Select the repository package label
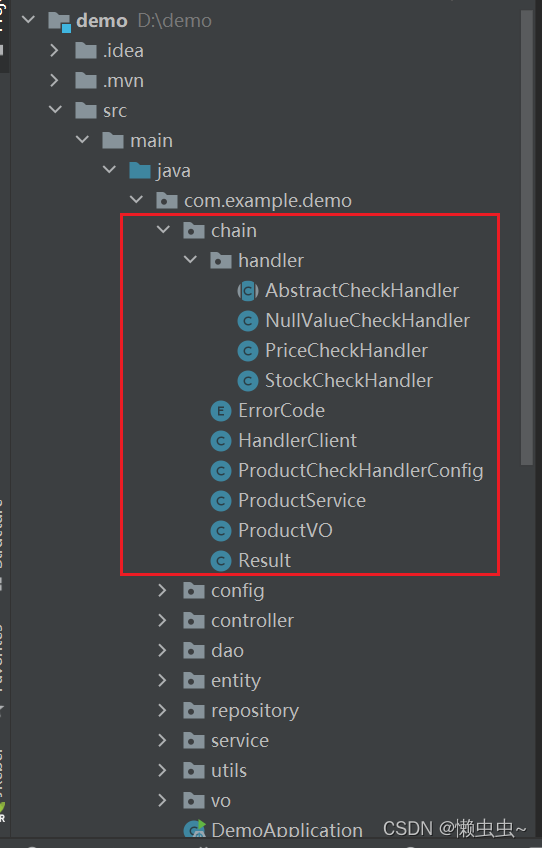The image size is (542, 848). 255,711
